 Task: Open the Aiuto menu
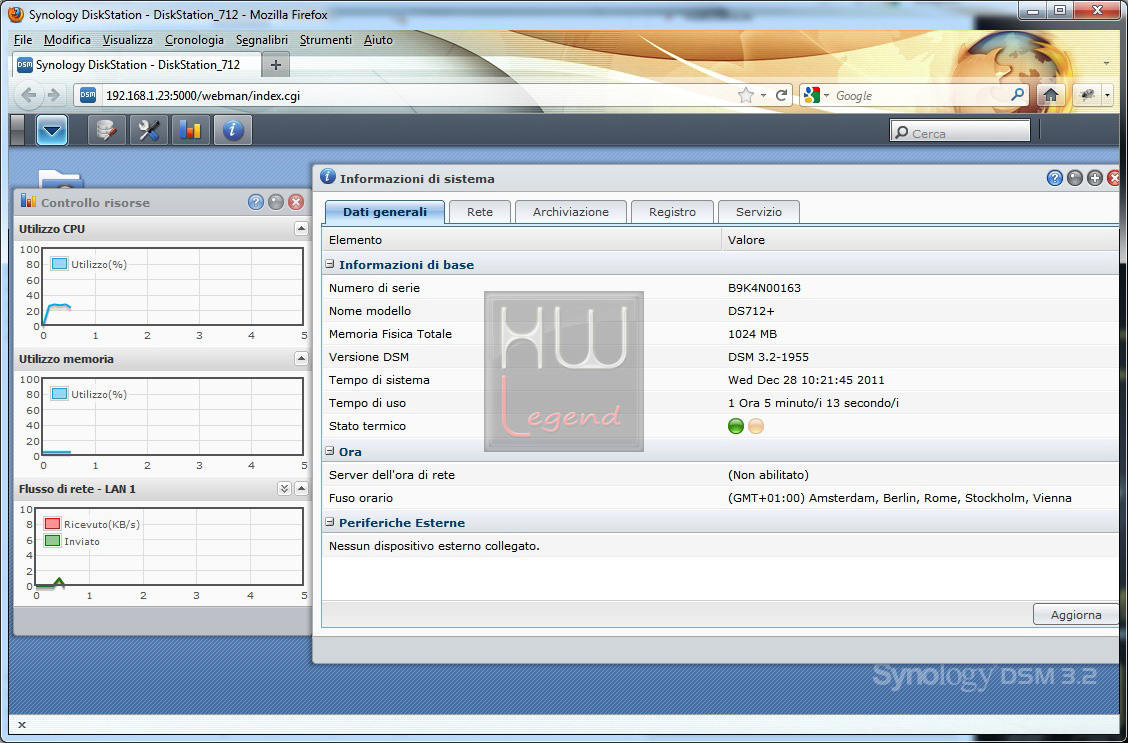pyautogui.click(x=378, y=40)
